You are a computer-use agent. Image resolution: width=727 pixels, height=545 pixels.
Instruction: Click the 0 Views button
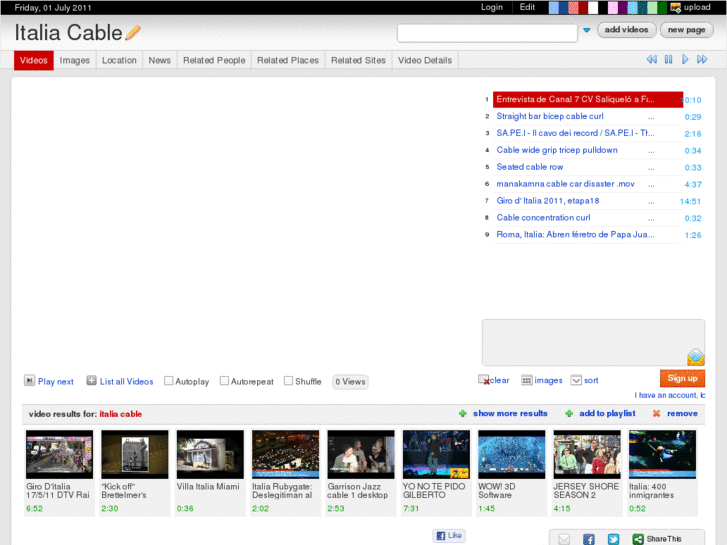click(x=350, y=381)
